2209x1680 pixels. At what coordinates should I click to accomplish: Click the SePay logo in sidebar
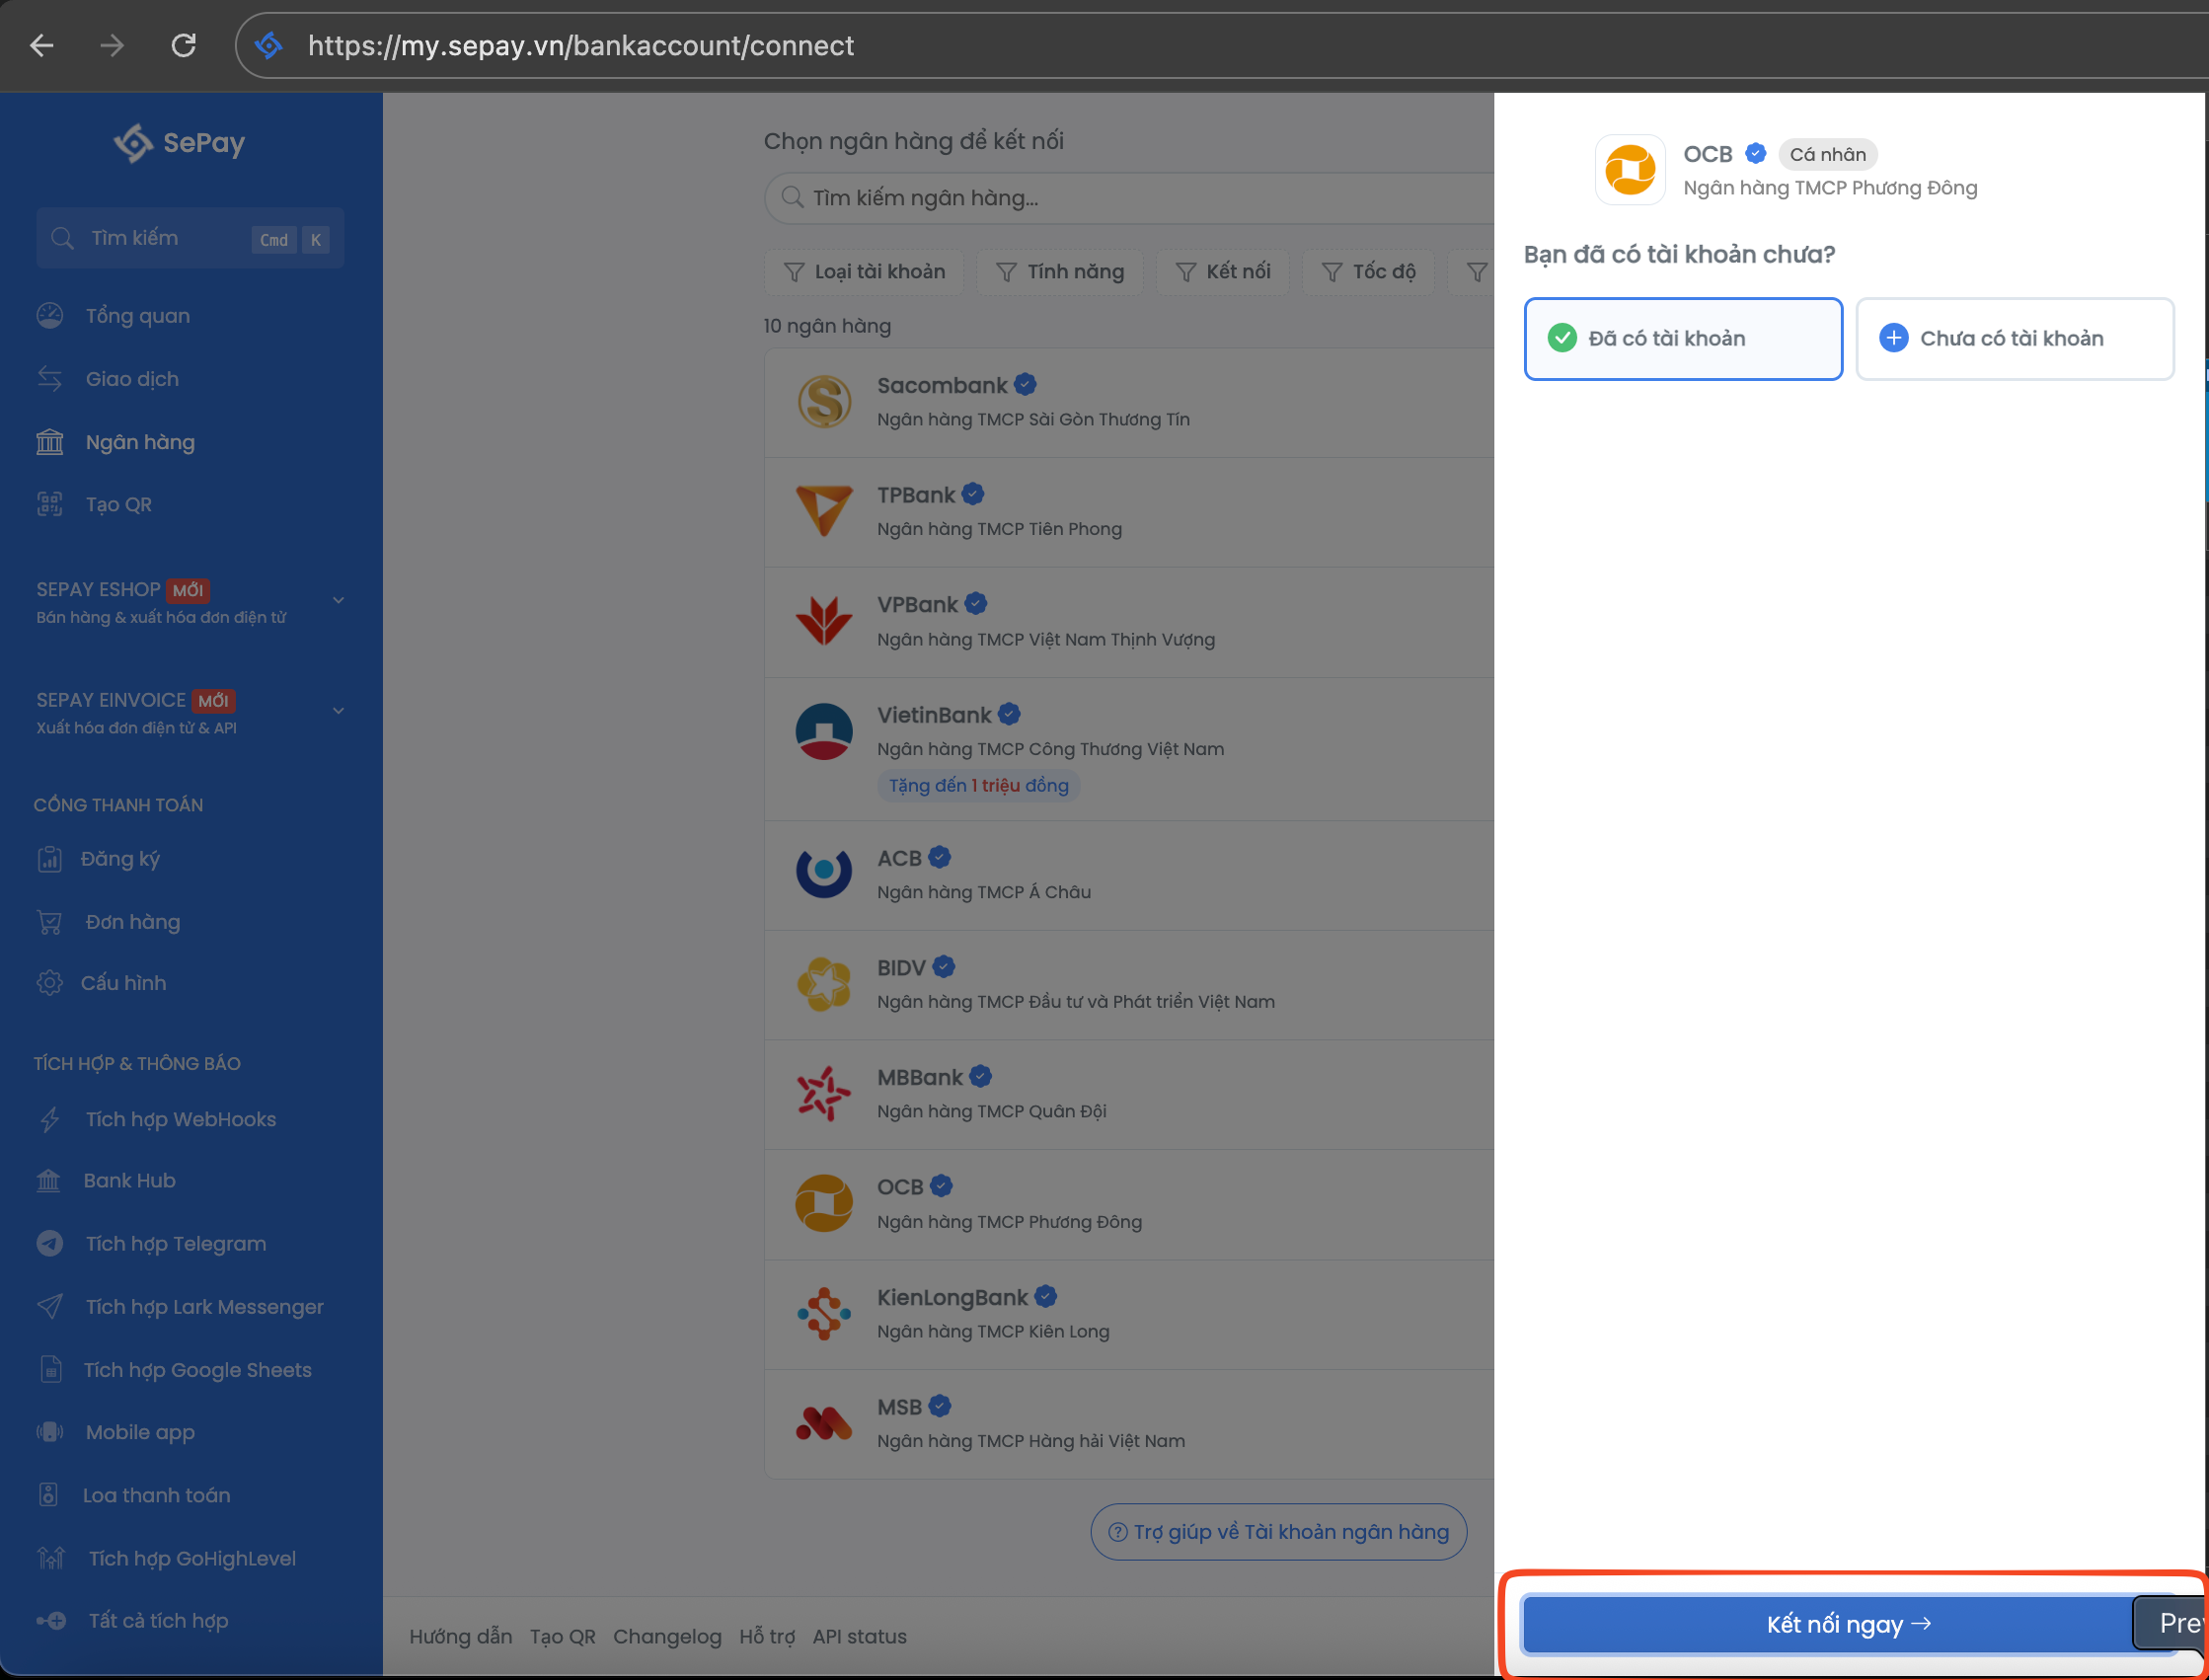(x=179, y=143)
